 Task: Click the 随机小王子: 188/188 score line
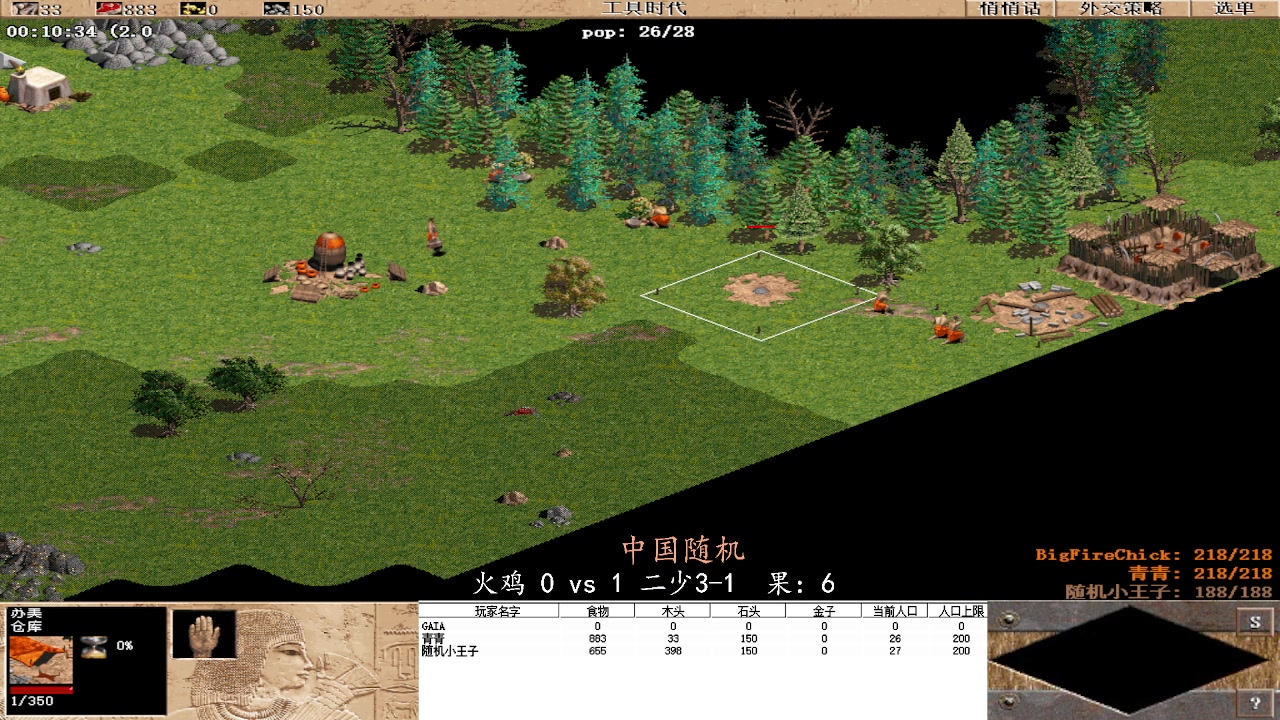coord(1169,591)
